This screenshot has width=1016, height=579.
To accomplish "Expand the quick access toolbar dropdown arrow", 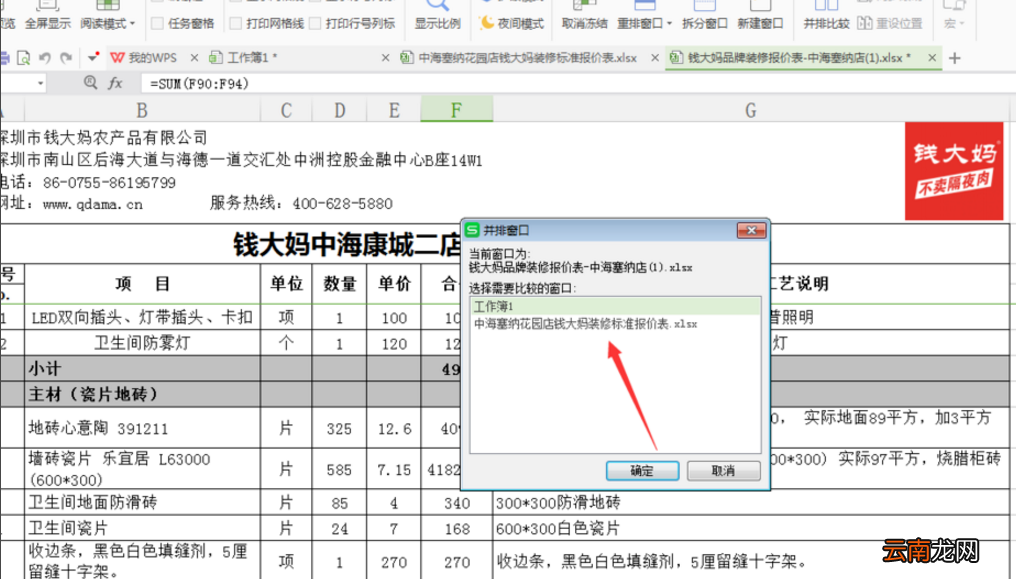I will [93, 58].
